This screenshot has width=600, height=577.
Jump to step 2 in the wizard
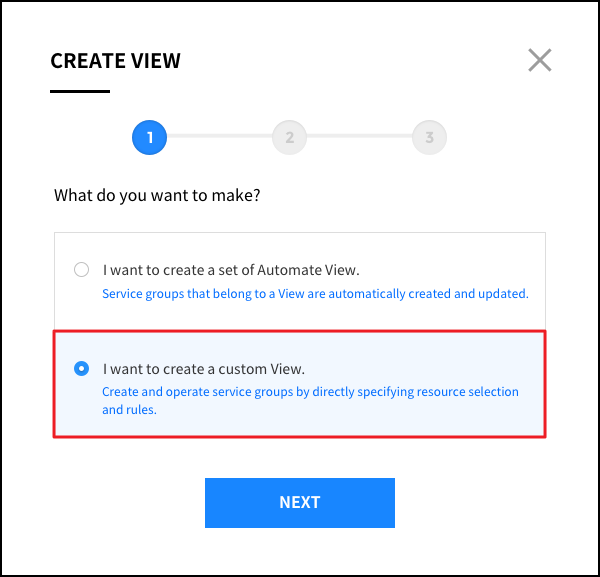[x=289, y=138]
